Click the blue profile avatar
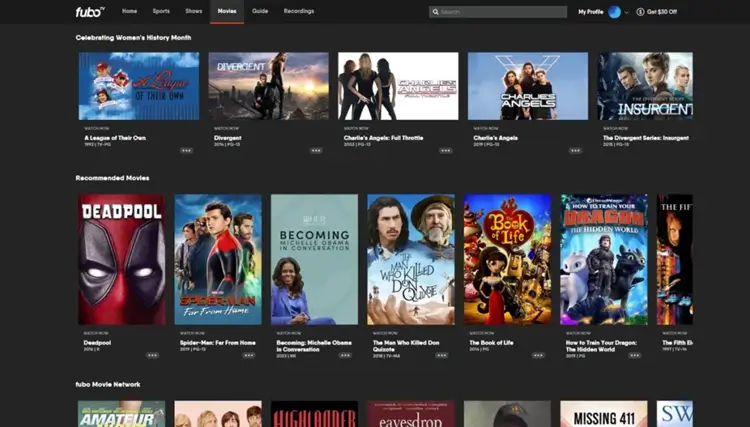The height and width of the screenshot is (427, 750). point(615,12)
